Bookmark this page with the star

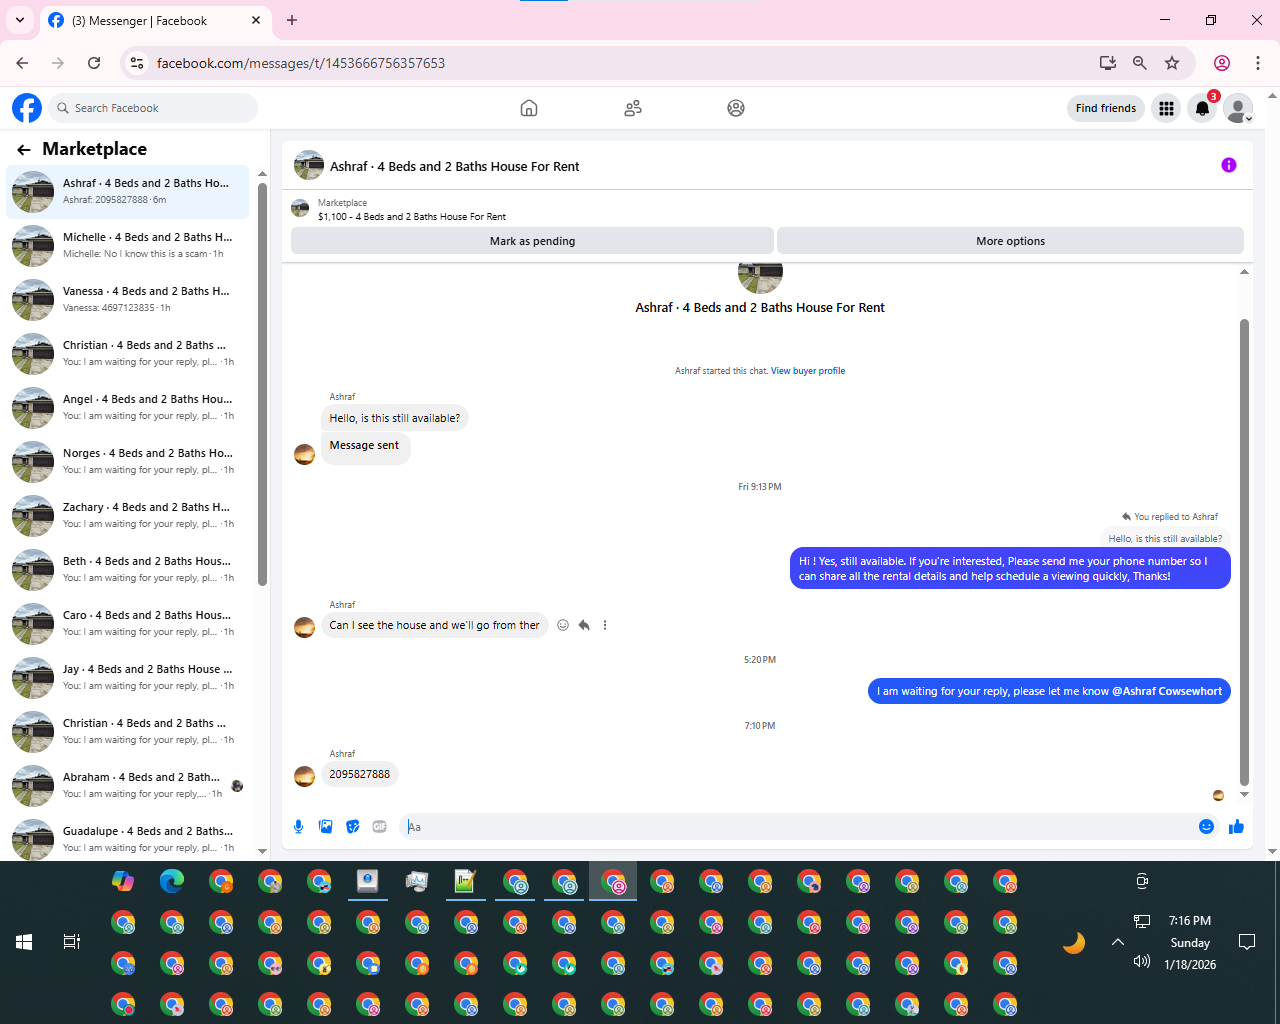1172,63
